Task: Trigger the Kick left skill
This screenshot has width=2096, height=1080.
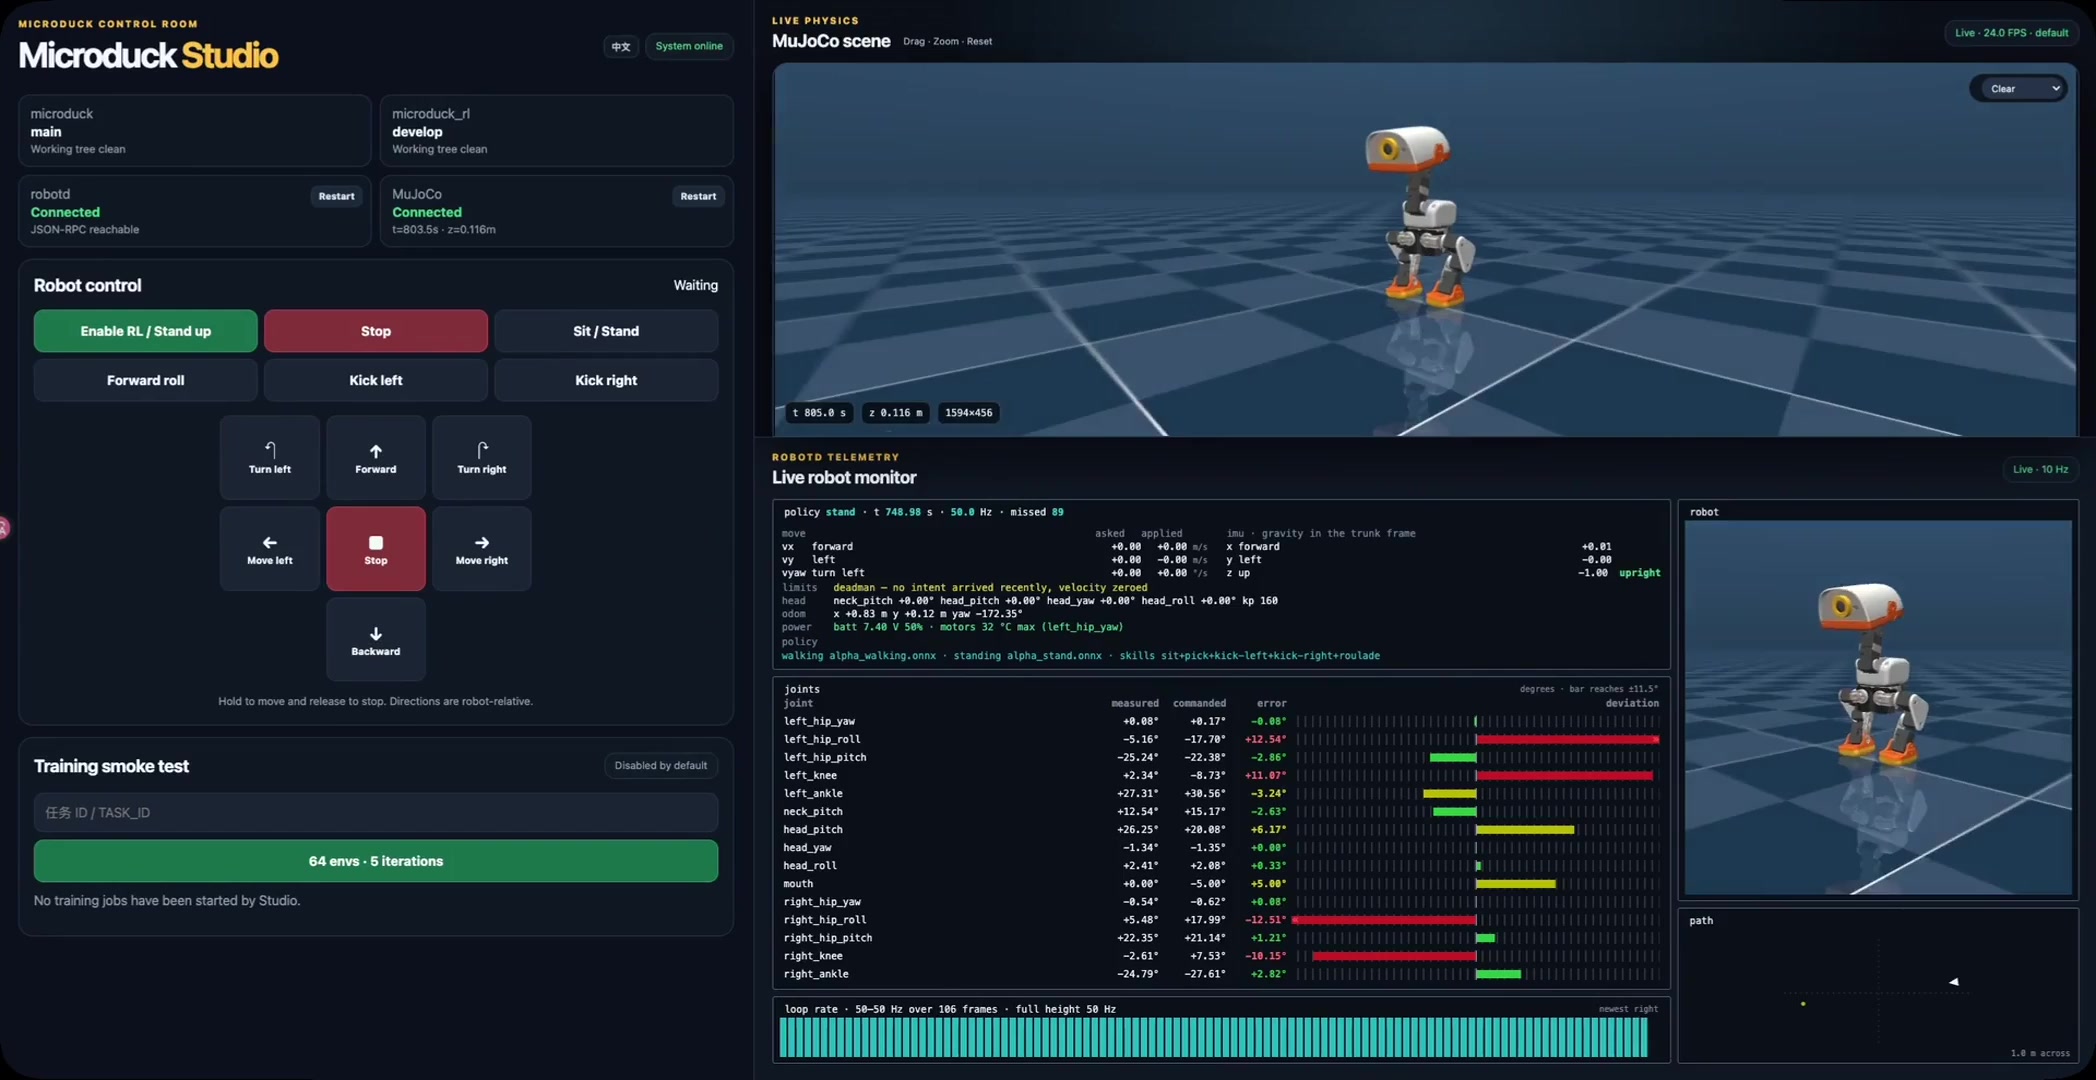Action: pyautogui.click(x=375, y=380)
